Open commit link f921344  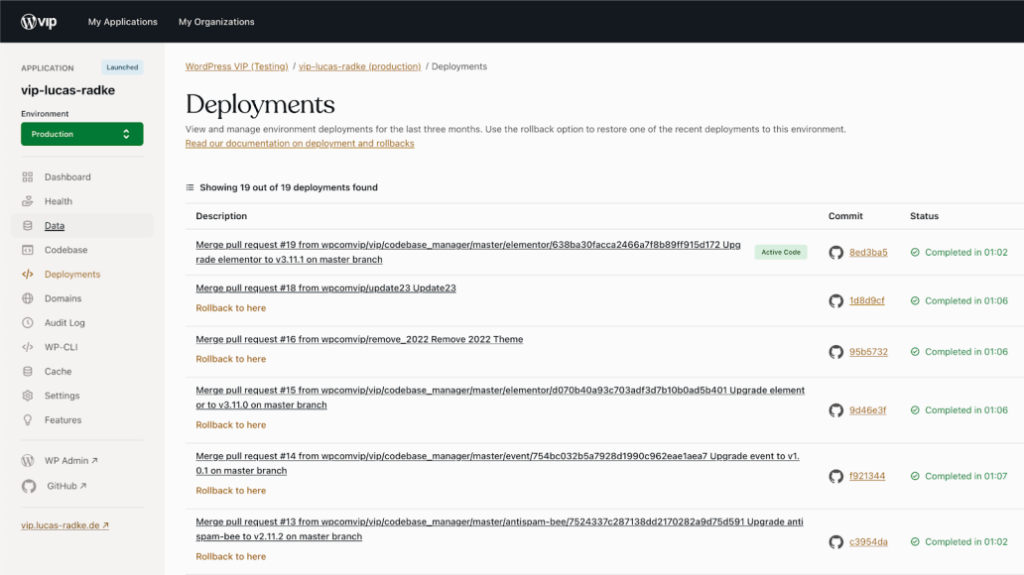(867, 476)
